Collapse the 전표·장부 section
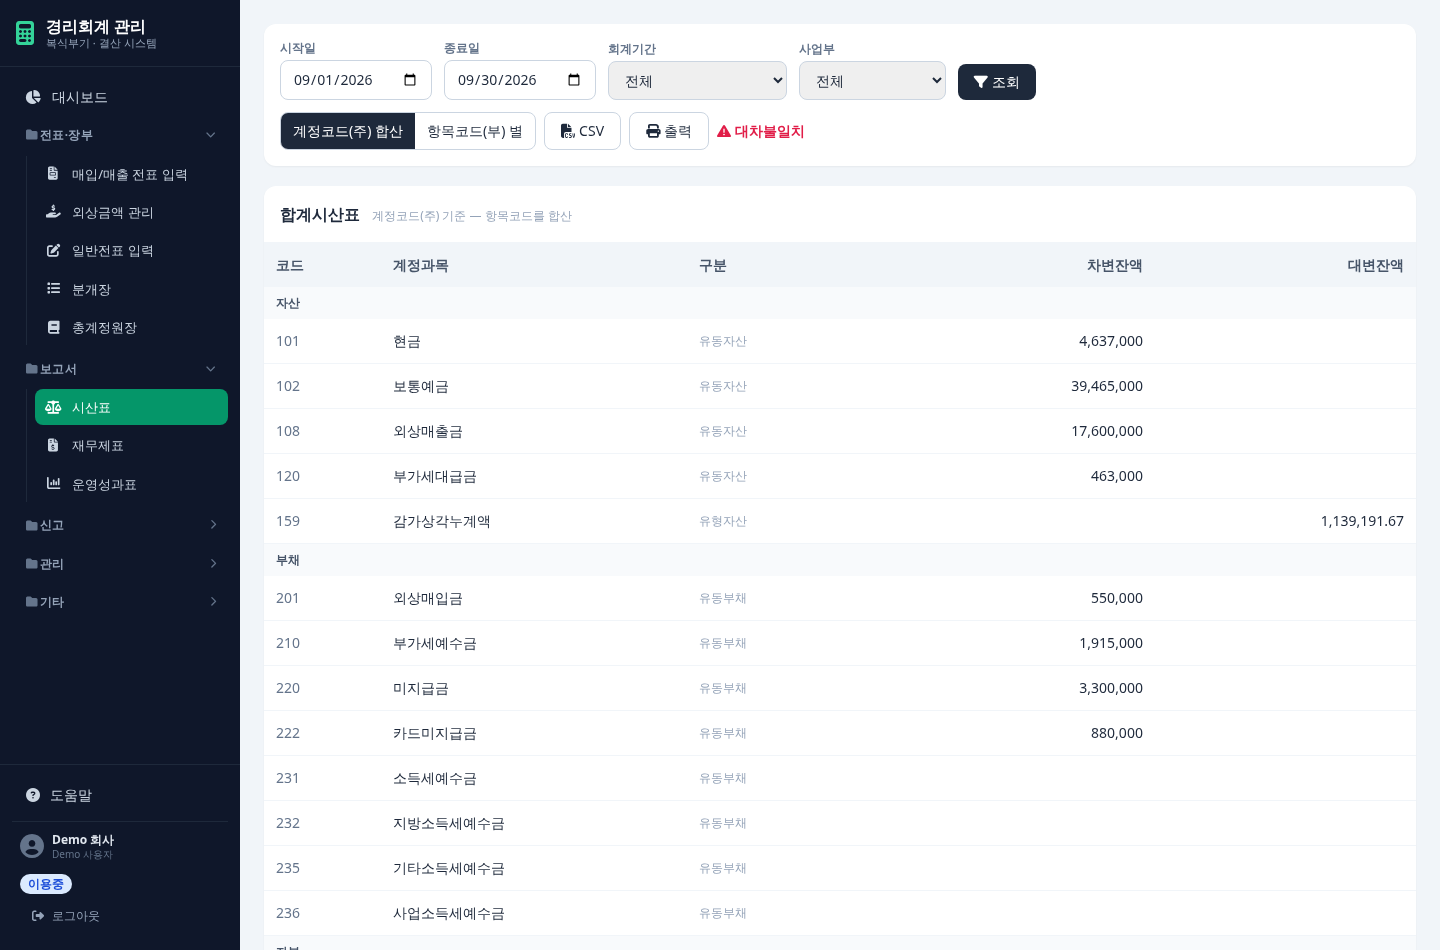 tap(120, 135)
